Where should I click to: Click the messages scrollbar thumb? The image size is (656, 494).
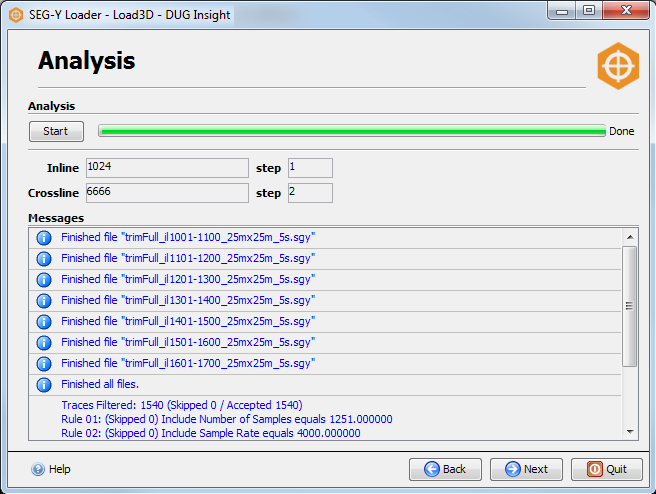(x=629, y=306)
